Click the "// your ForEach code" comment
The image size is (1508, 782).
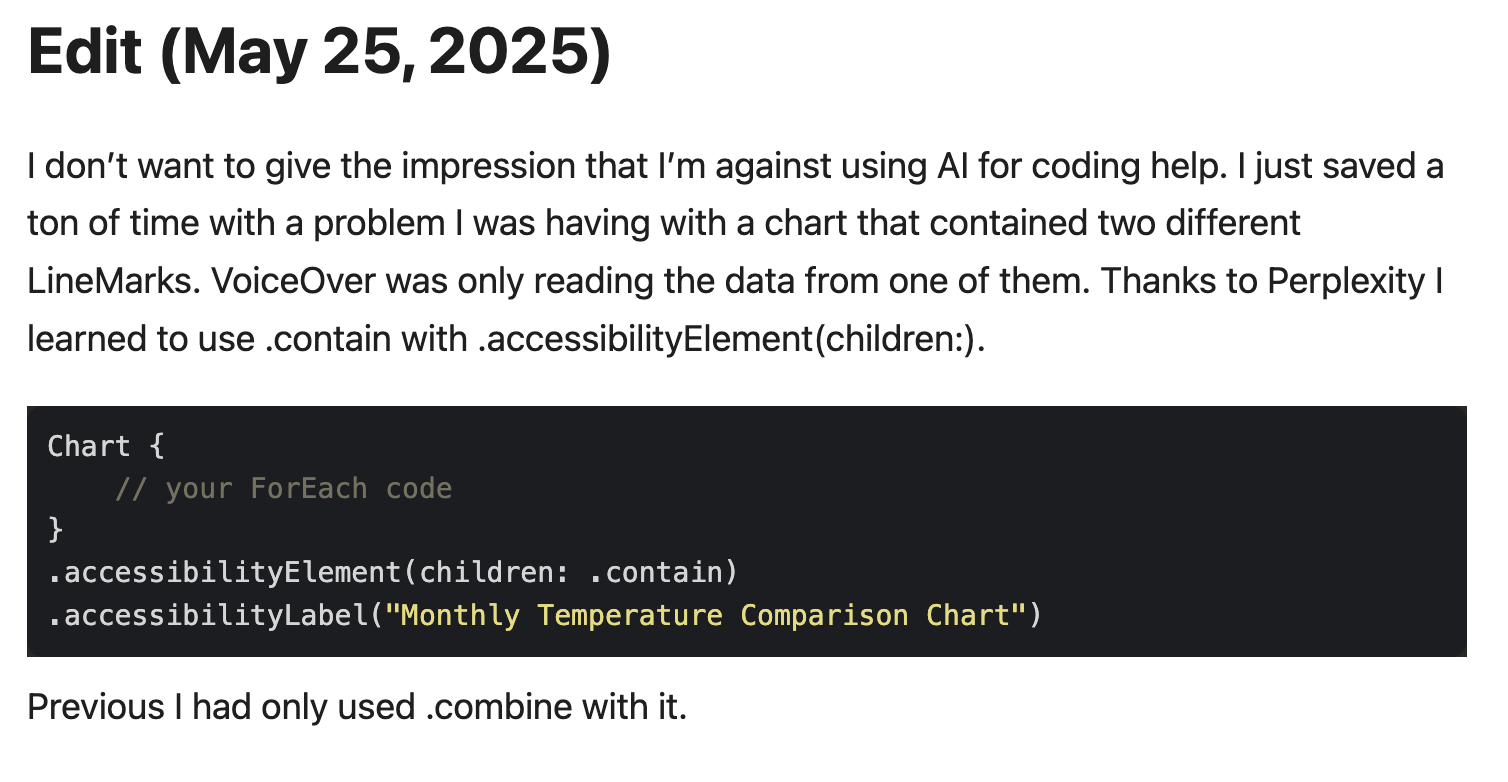(x=283, y=488)
